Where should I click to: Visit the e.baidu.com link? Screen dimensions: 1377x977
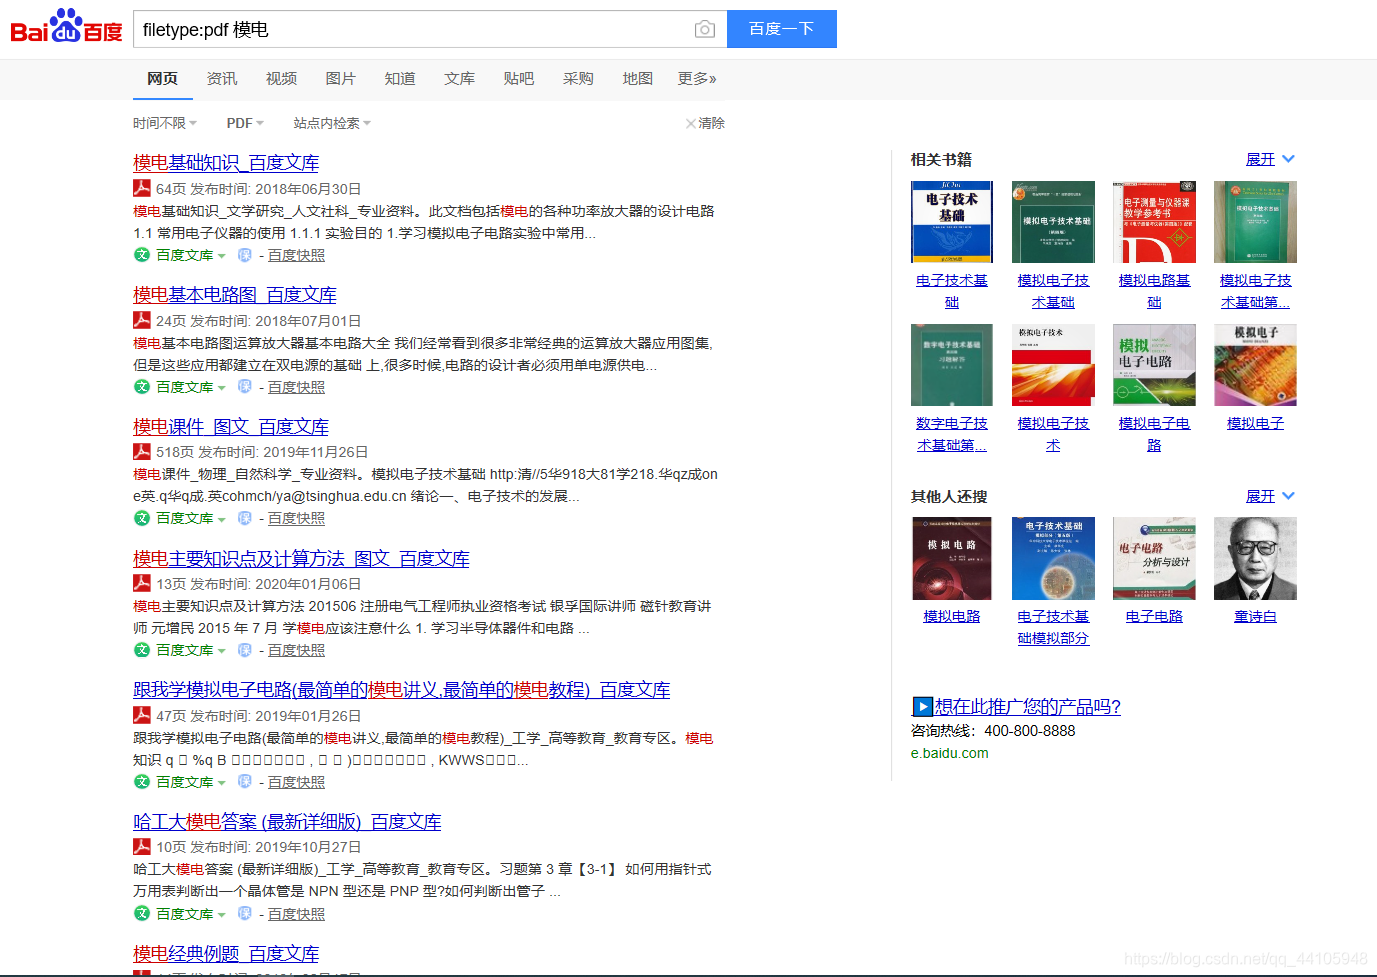point(949,753)
